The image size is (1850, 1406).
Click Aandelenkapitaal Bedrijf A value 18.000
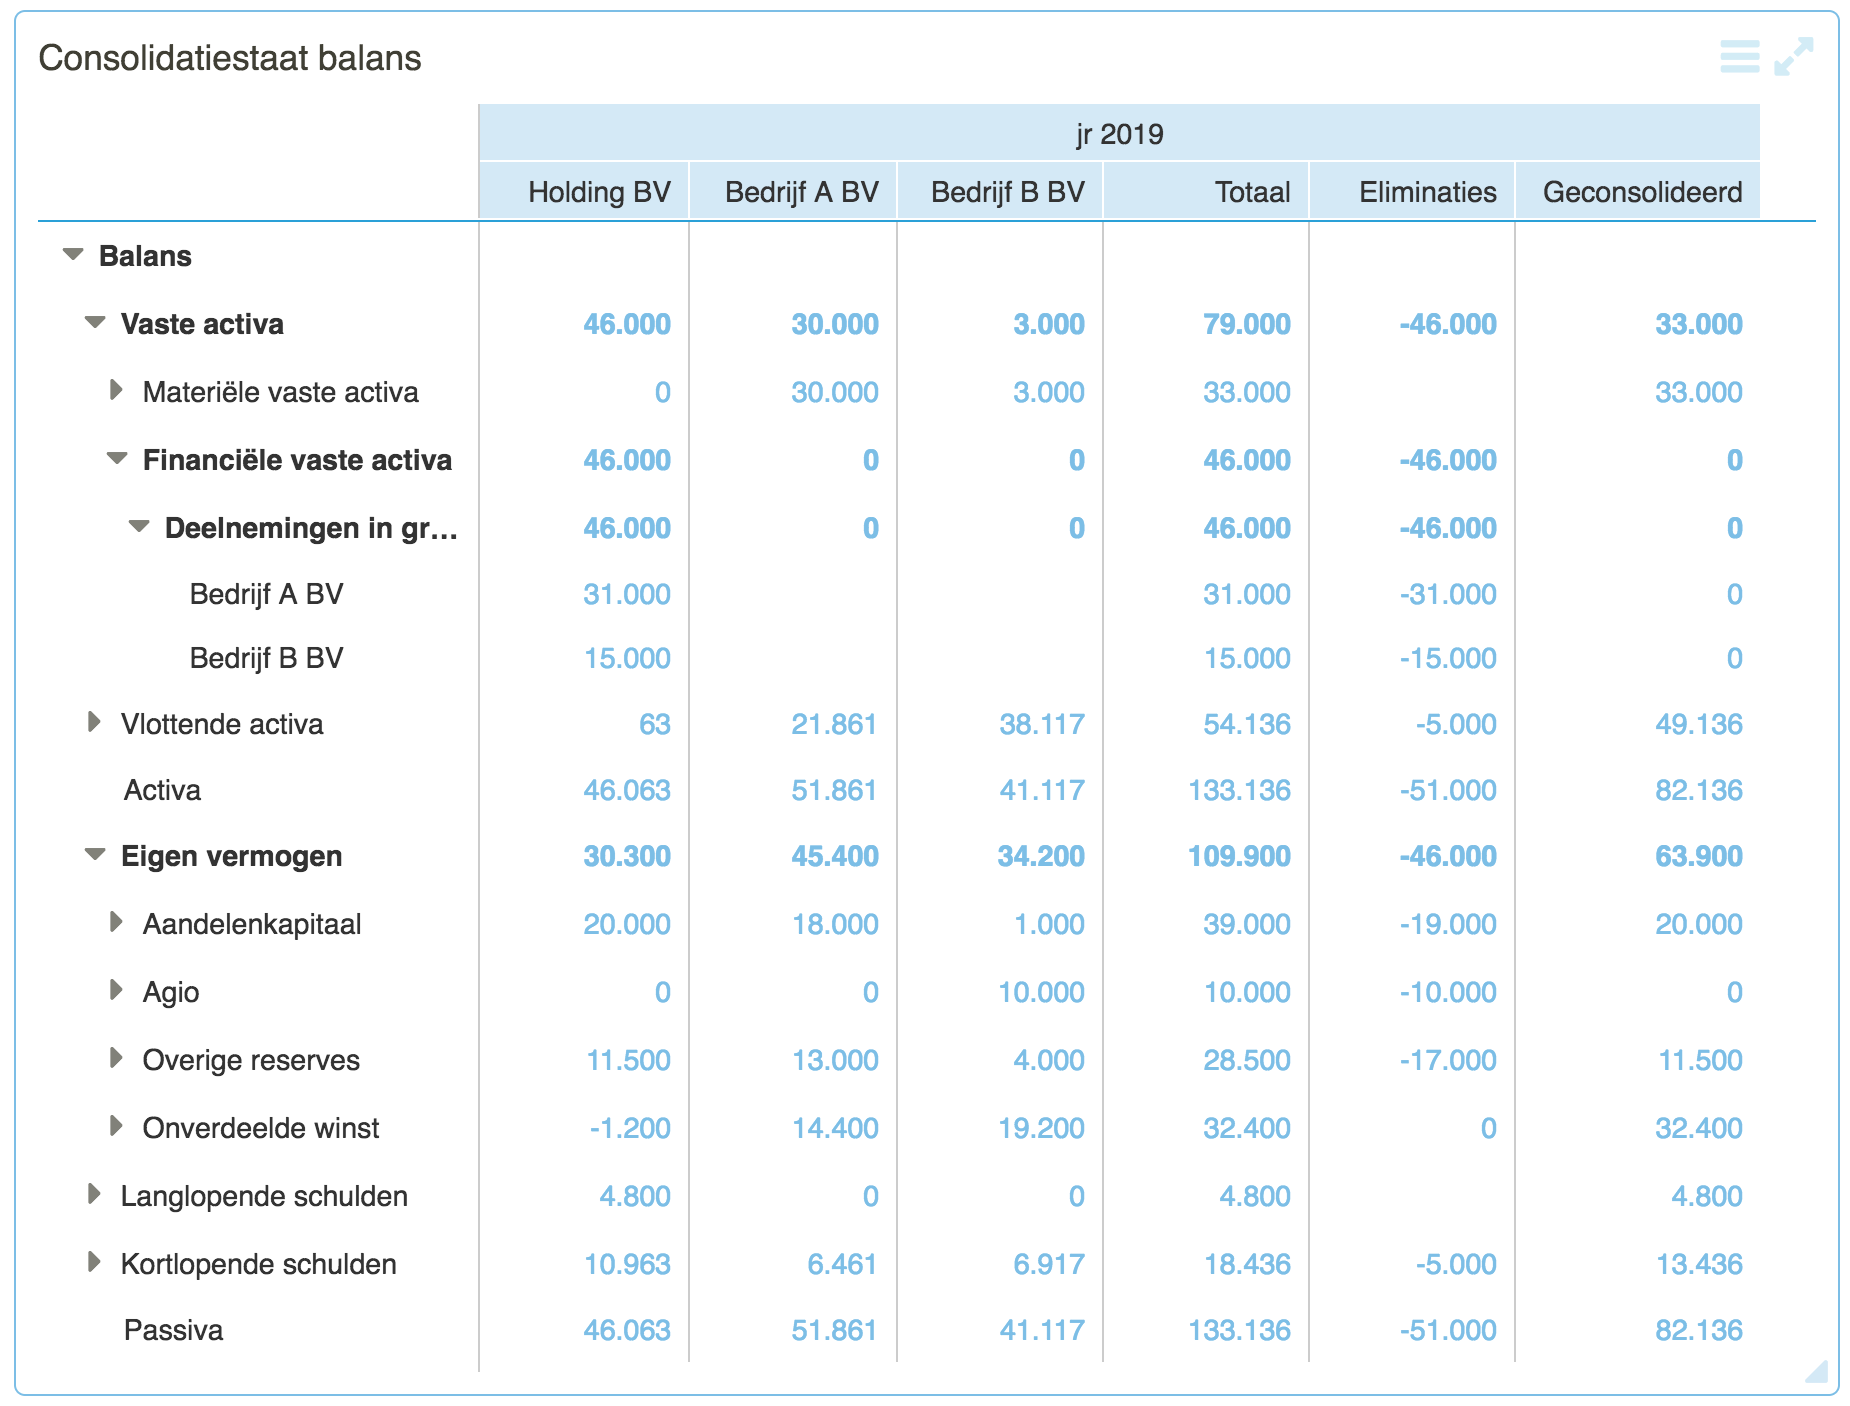point(835,924)
